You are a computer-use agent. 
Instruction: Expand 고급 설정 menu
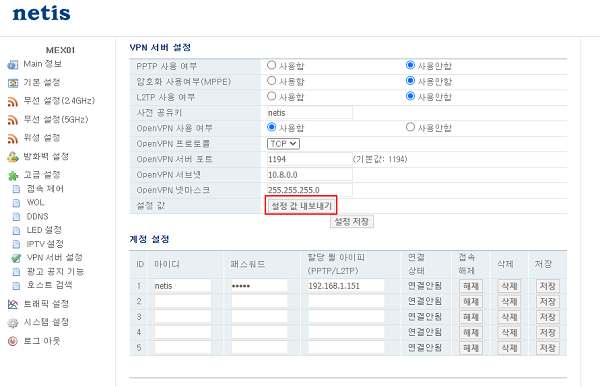(x=42, y=175)
